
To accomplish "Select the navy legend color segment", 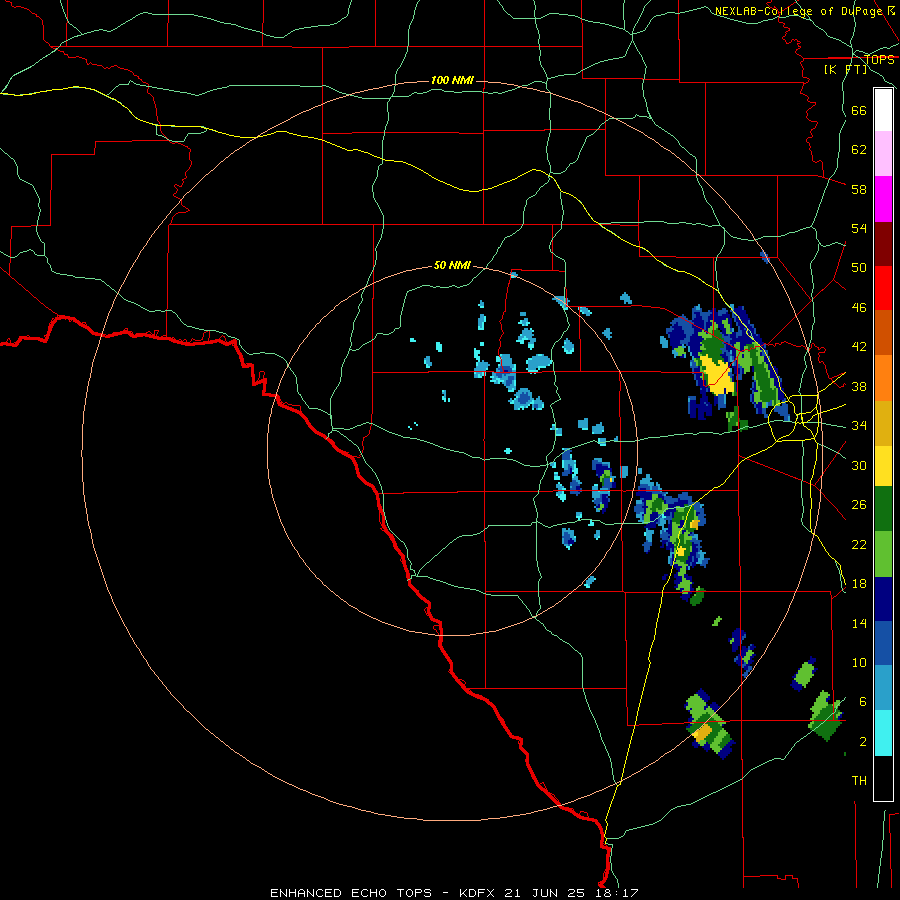I will click(883, 599).
